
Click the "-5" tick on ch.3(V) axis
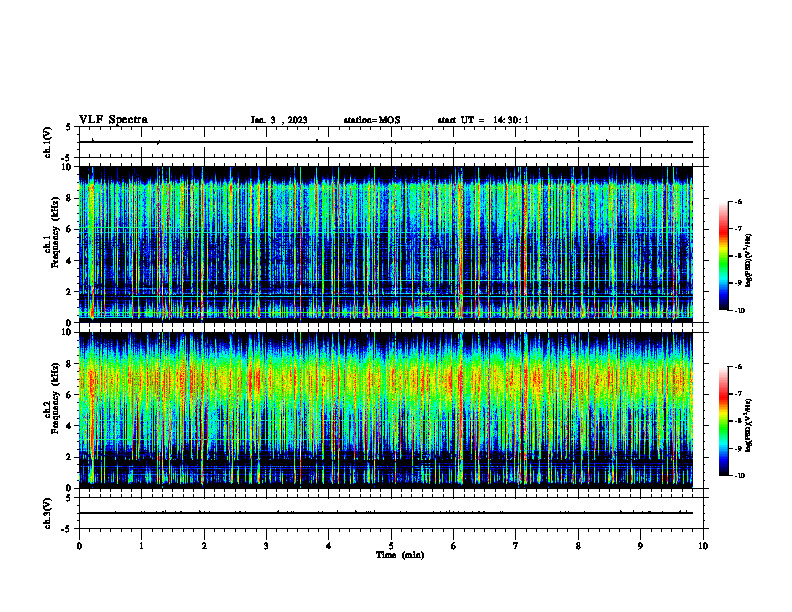(x=66, y=529)
